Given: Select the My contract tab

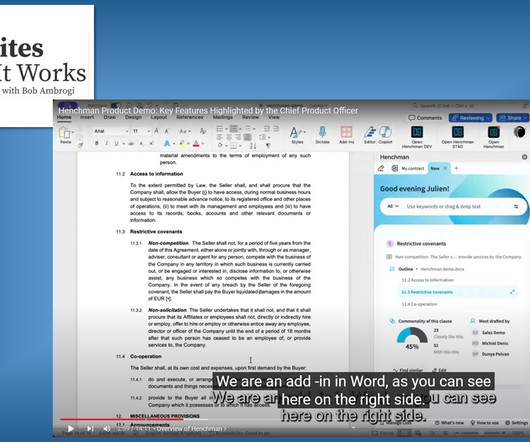Looking at the screenshot, I should click(408, 168).
